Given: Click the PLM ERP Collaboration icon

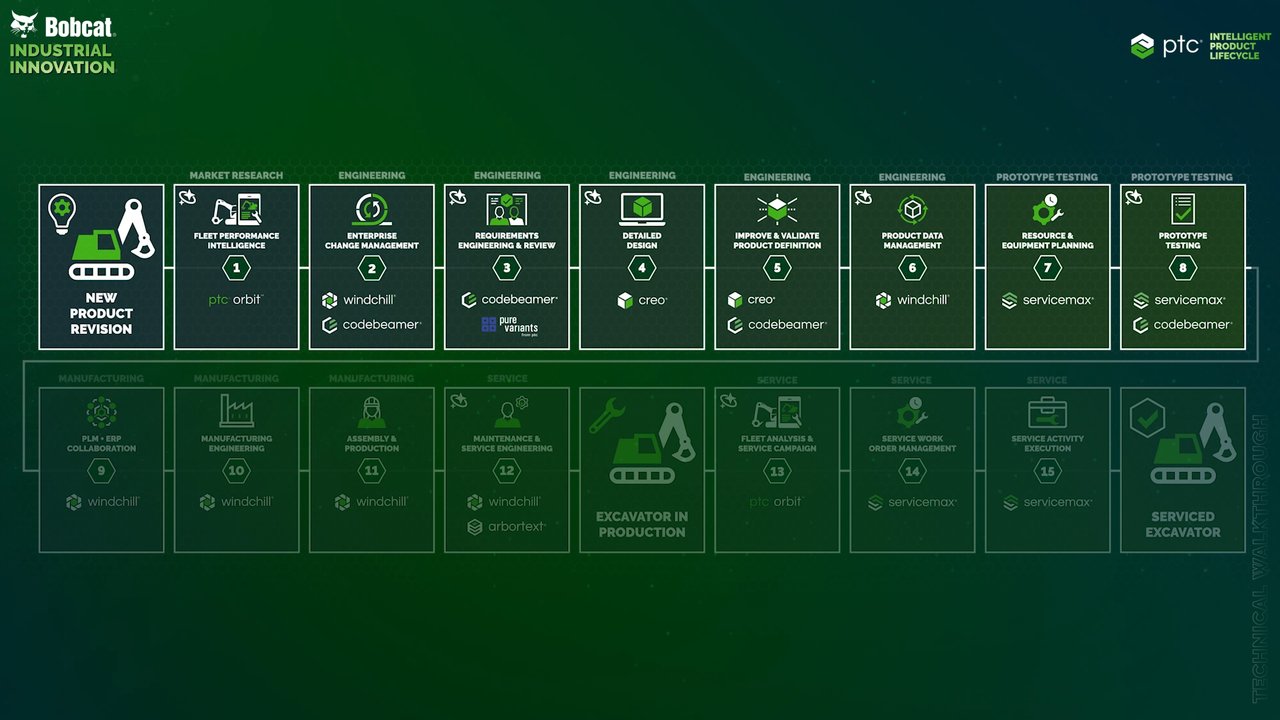Looking at the screenshot, I should 102,412.
